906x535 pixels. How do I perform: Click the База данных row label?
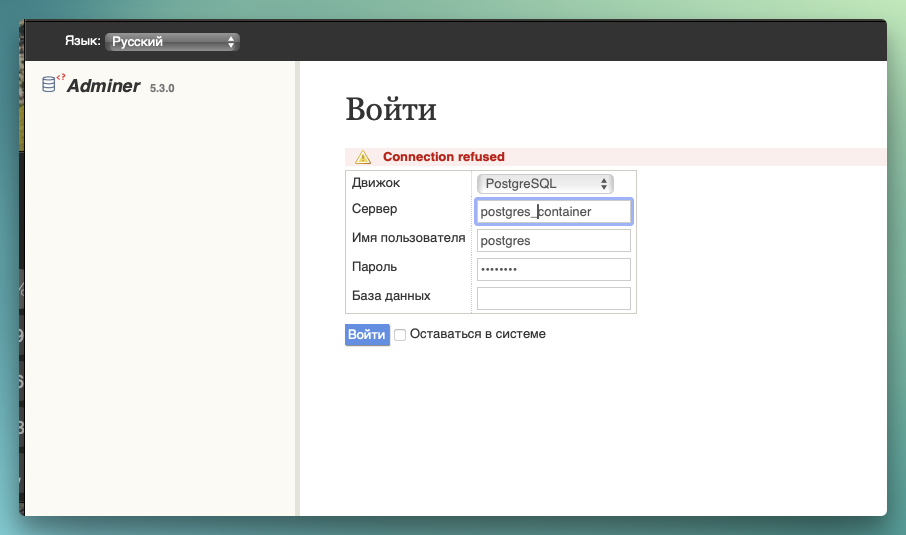tap(391, 295)
